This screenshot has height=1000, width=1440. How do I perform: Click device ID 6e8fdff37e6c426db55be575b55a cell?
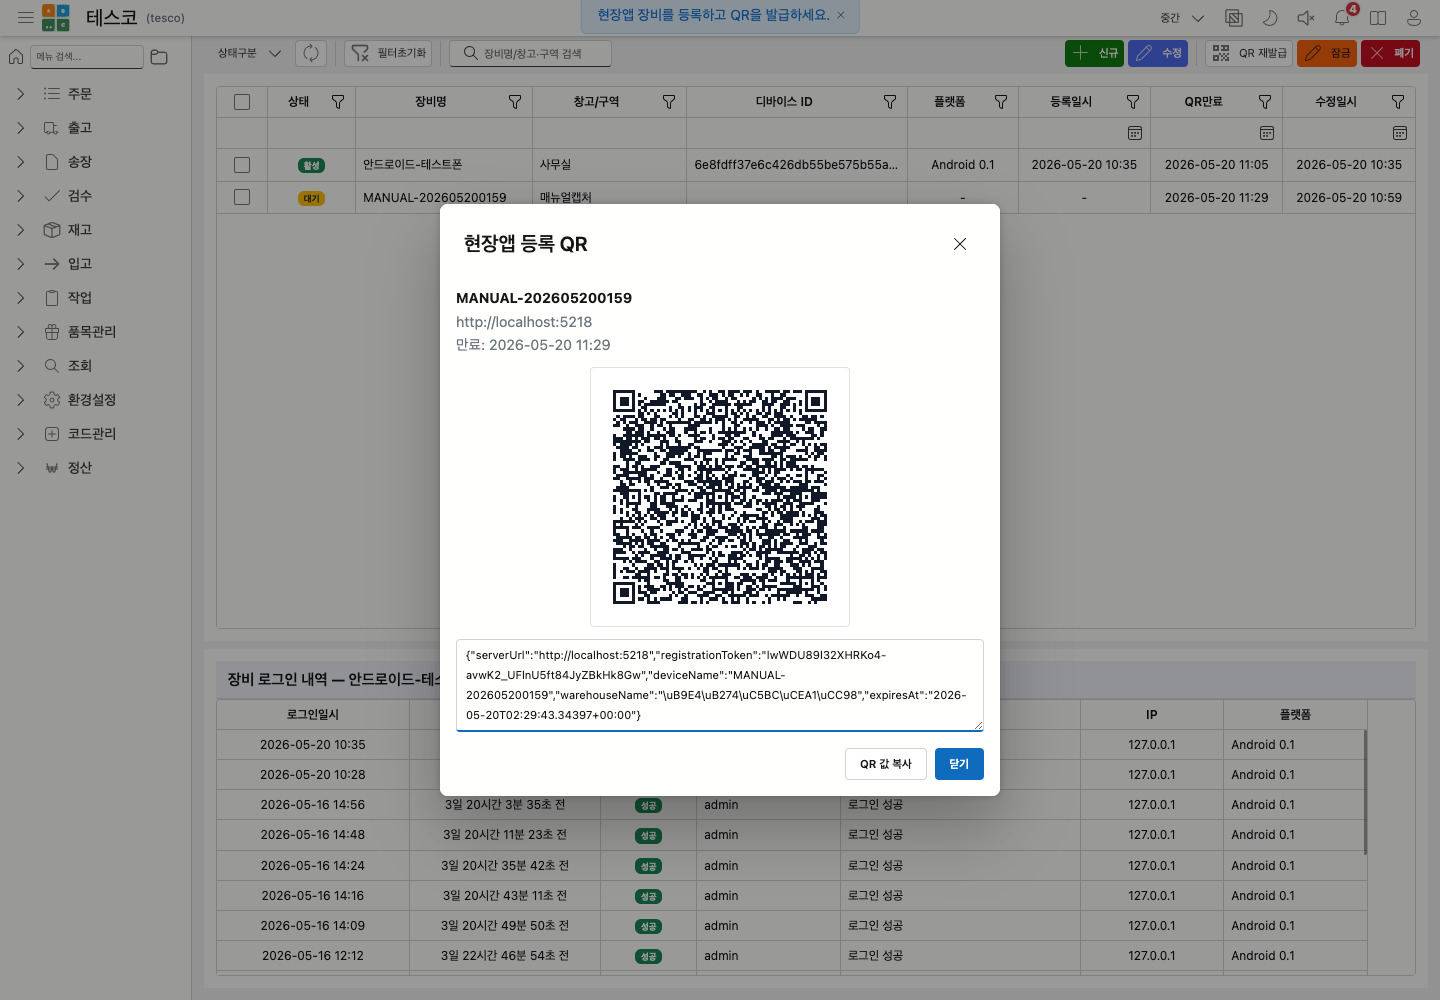point(796,165)
